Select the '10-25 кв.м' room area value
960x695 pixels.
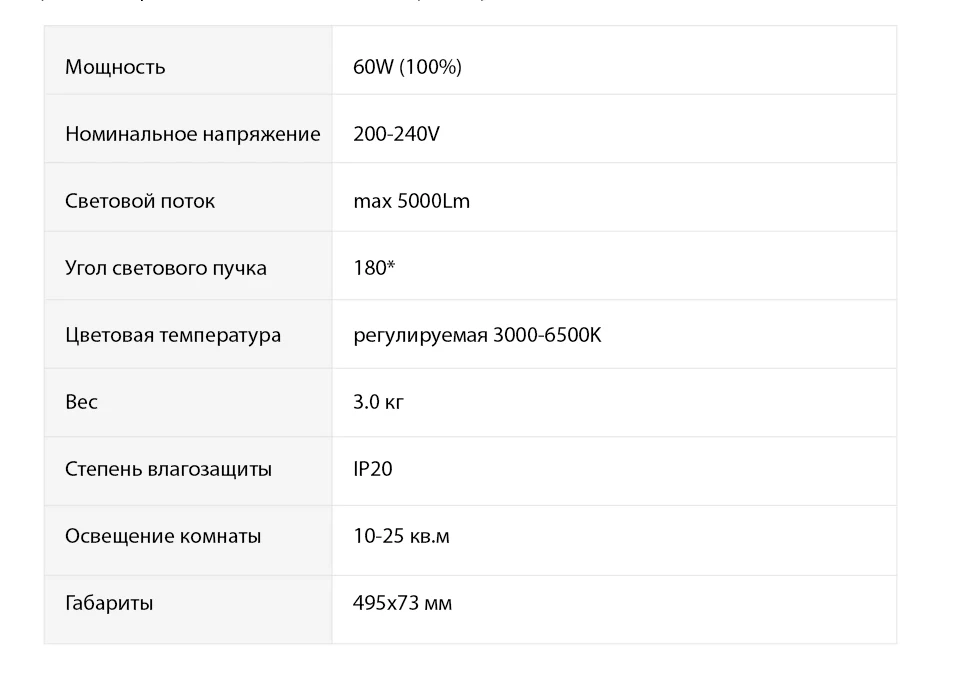point(401,536)
